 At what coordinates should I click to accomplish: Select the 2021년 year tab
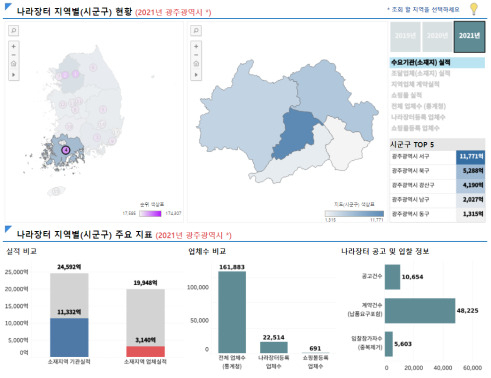click(x=469, y=37)
